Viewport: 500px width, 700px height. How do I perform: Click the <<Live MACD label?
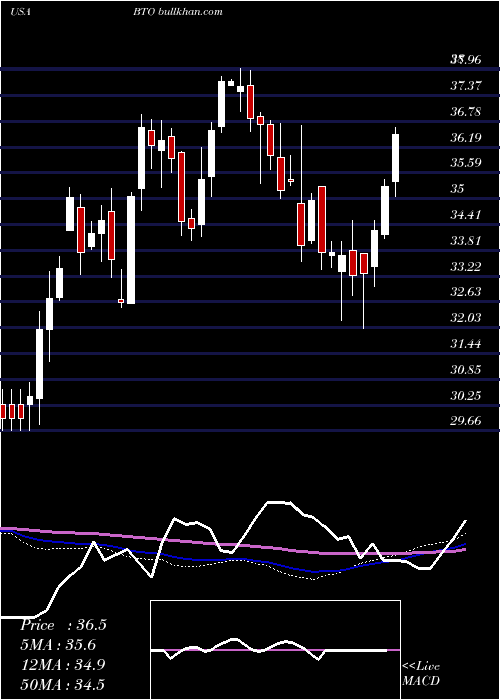point(421,673)
